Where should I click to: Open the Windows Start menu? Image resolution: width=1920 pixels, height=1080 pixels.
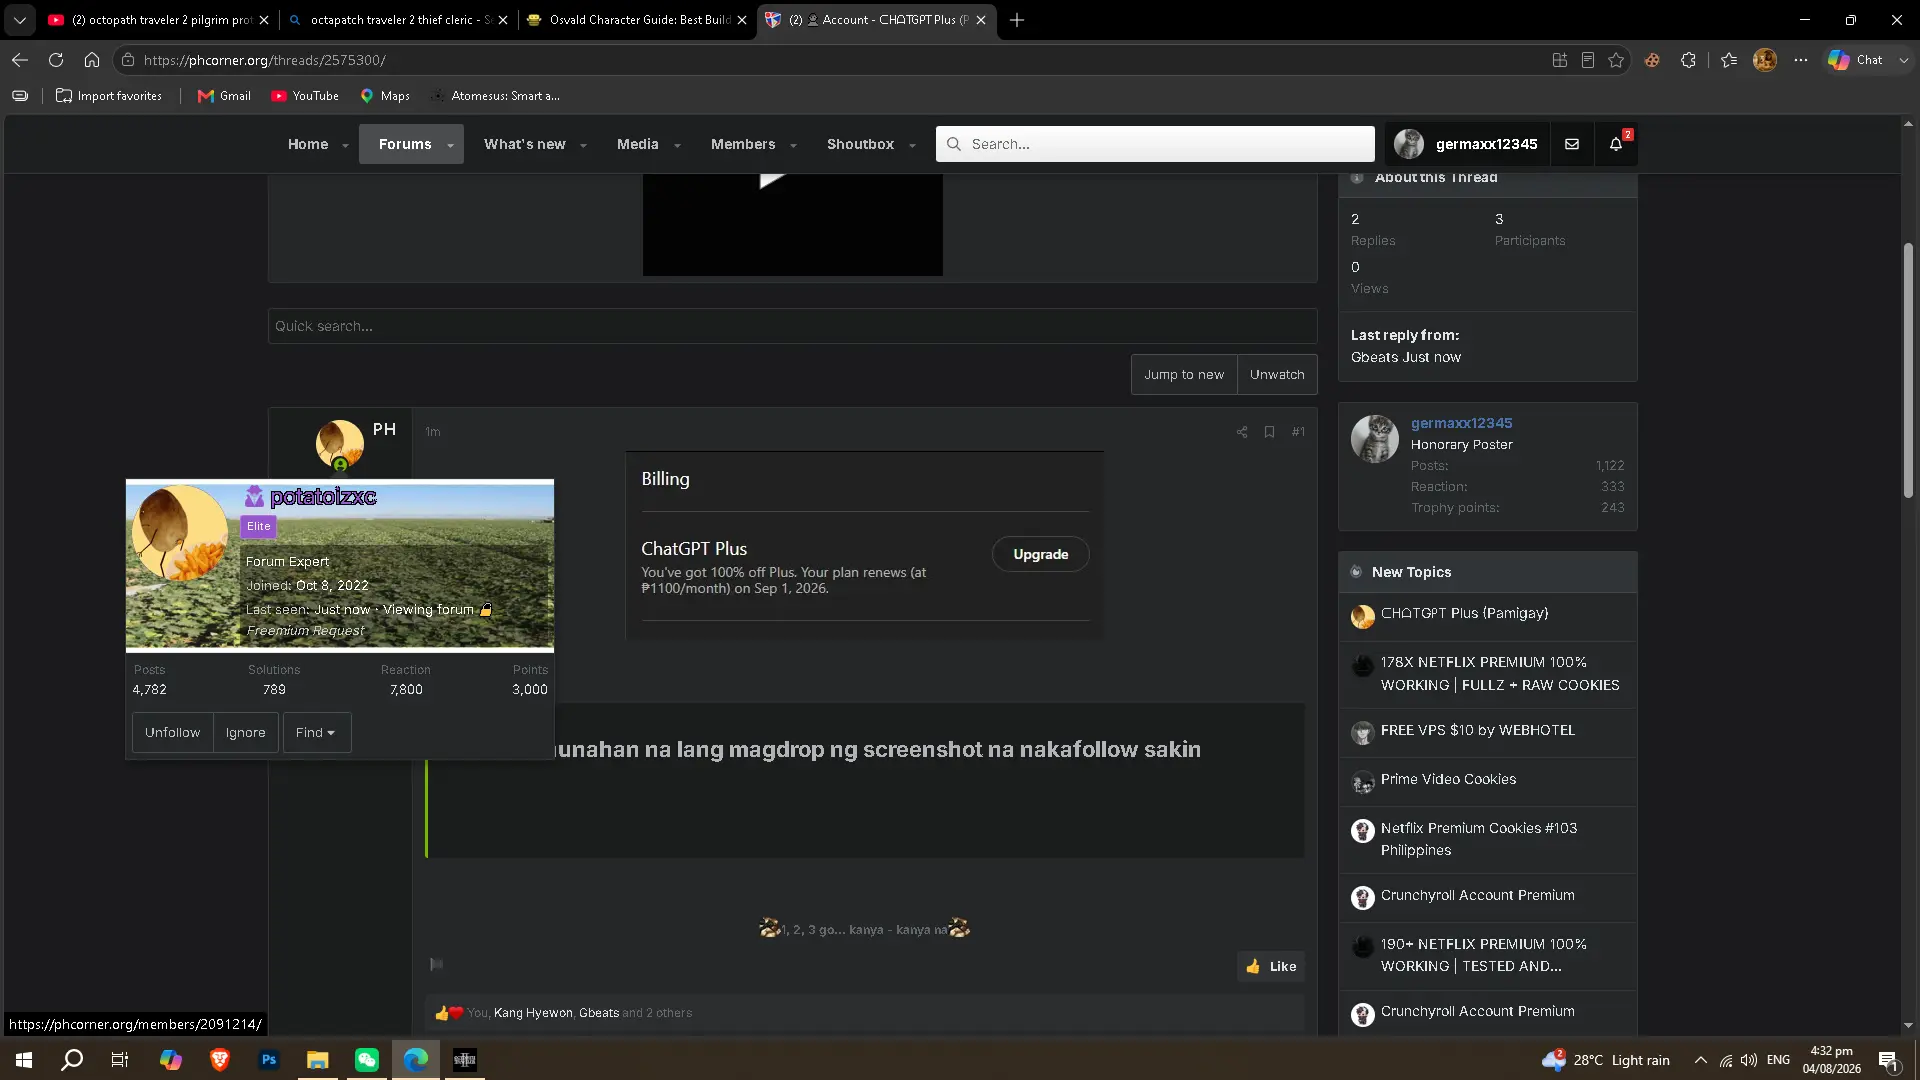point(24,1060)
